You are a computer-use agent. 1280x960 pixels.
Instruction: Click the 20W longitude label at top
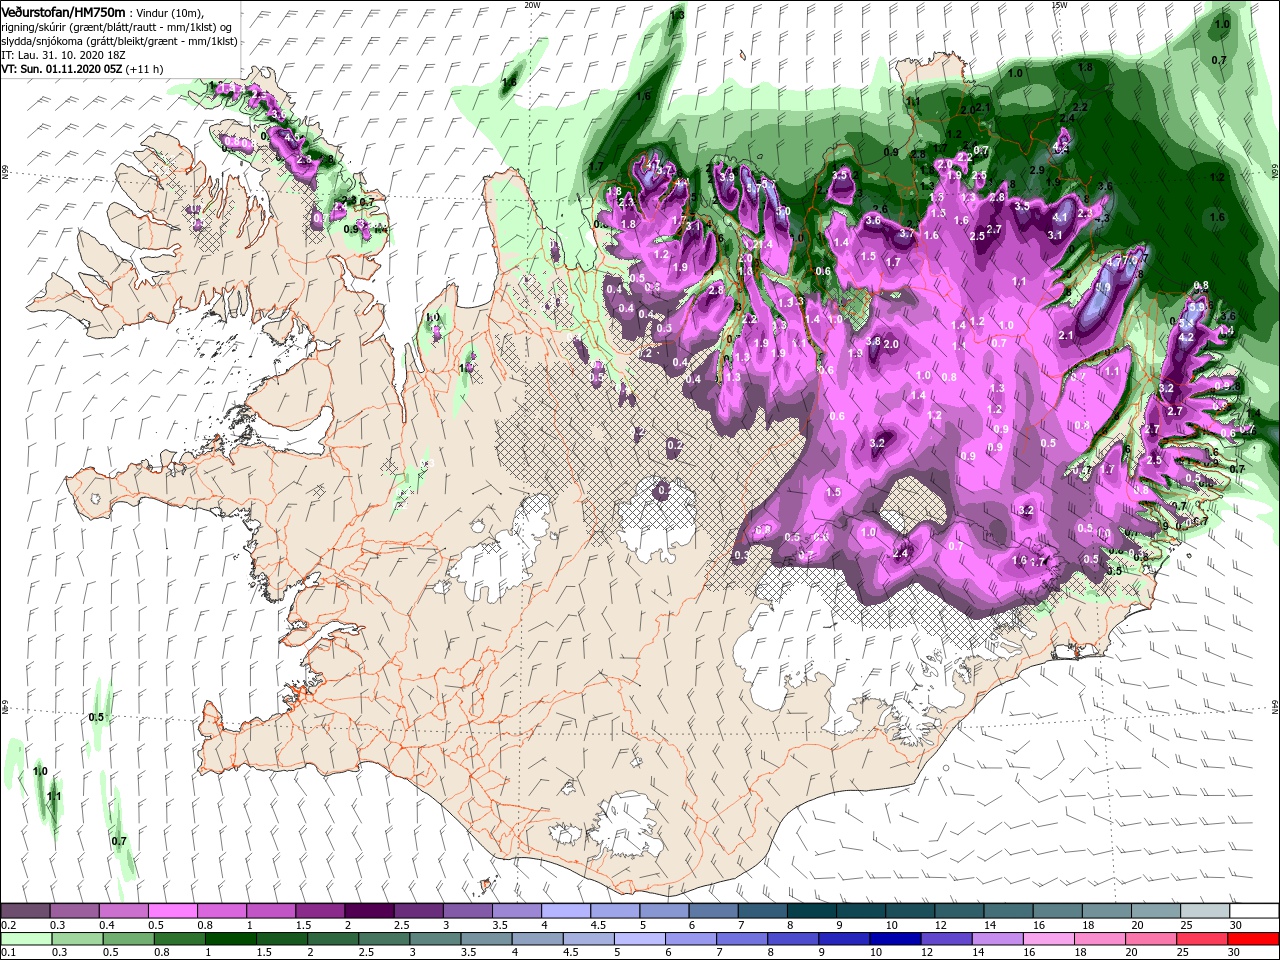[531, 4]
